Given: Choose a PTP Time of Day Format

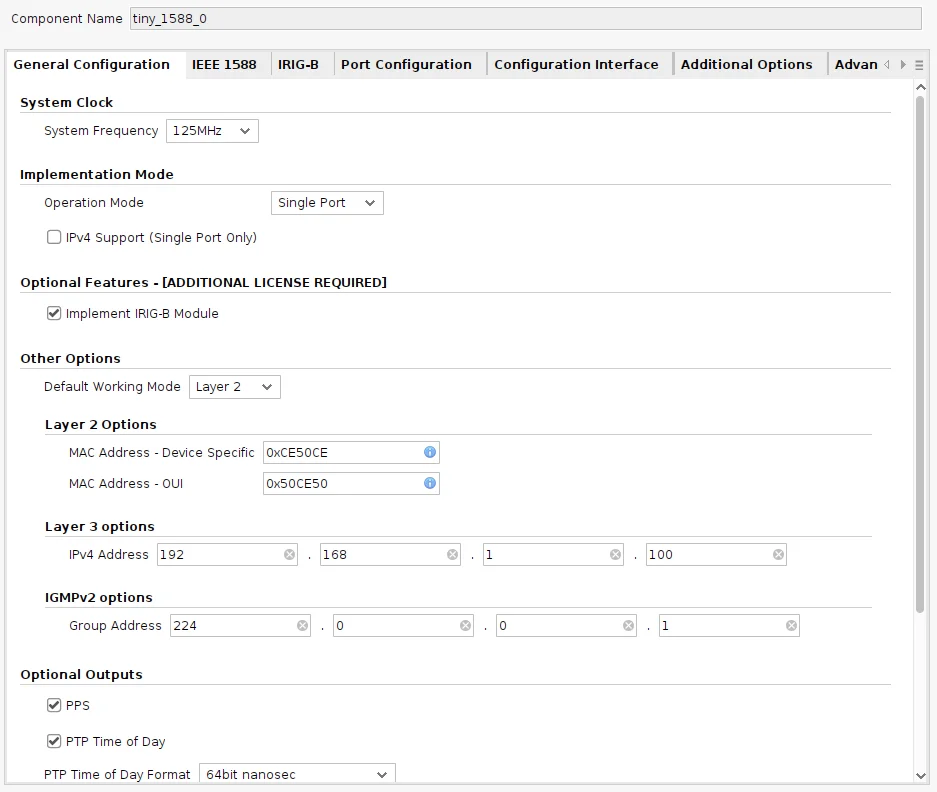Looking at the screenshot, I should (297, 775).
